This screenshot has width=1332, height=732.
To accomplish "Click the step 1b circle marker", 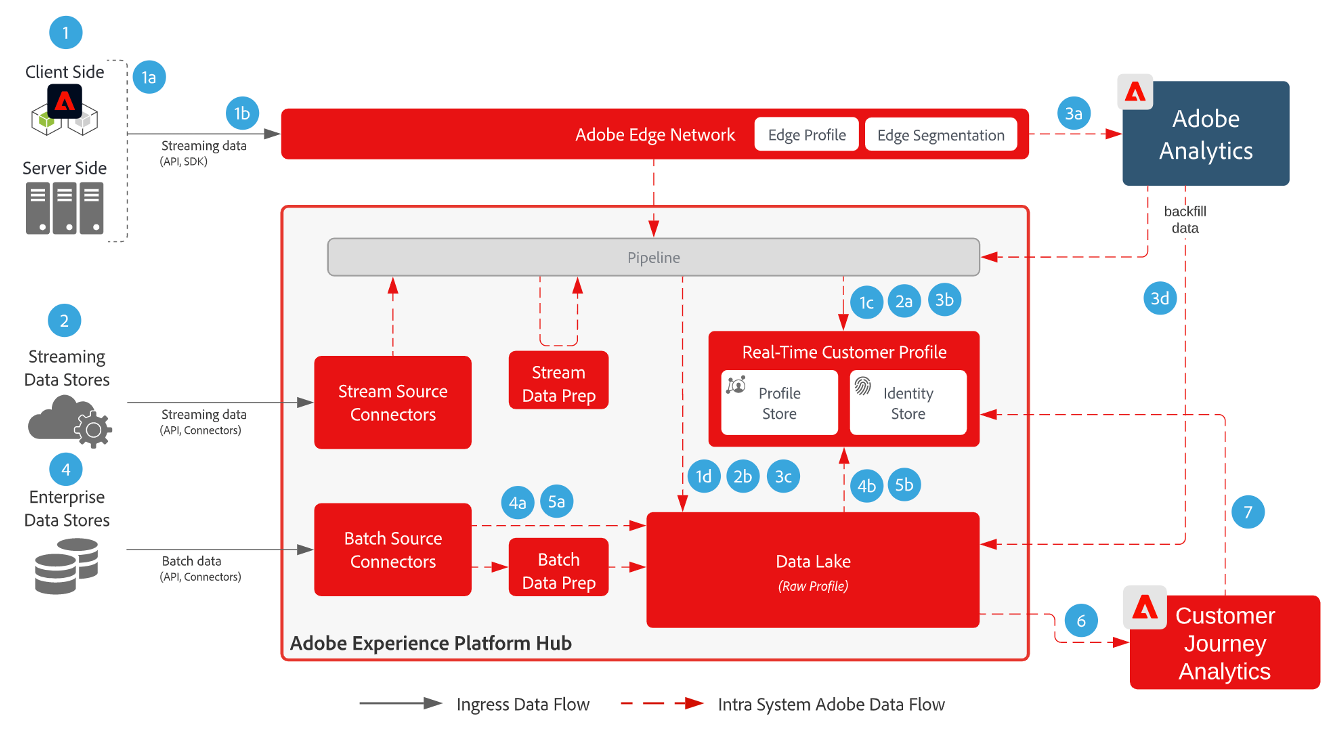I will 242,114.
